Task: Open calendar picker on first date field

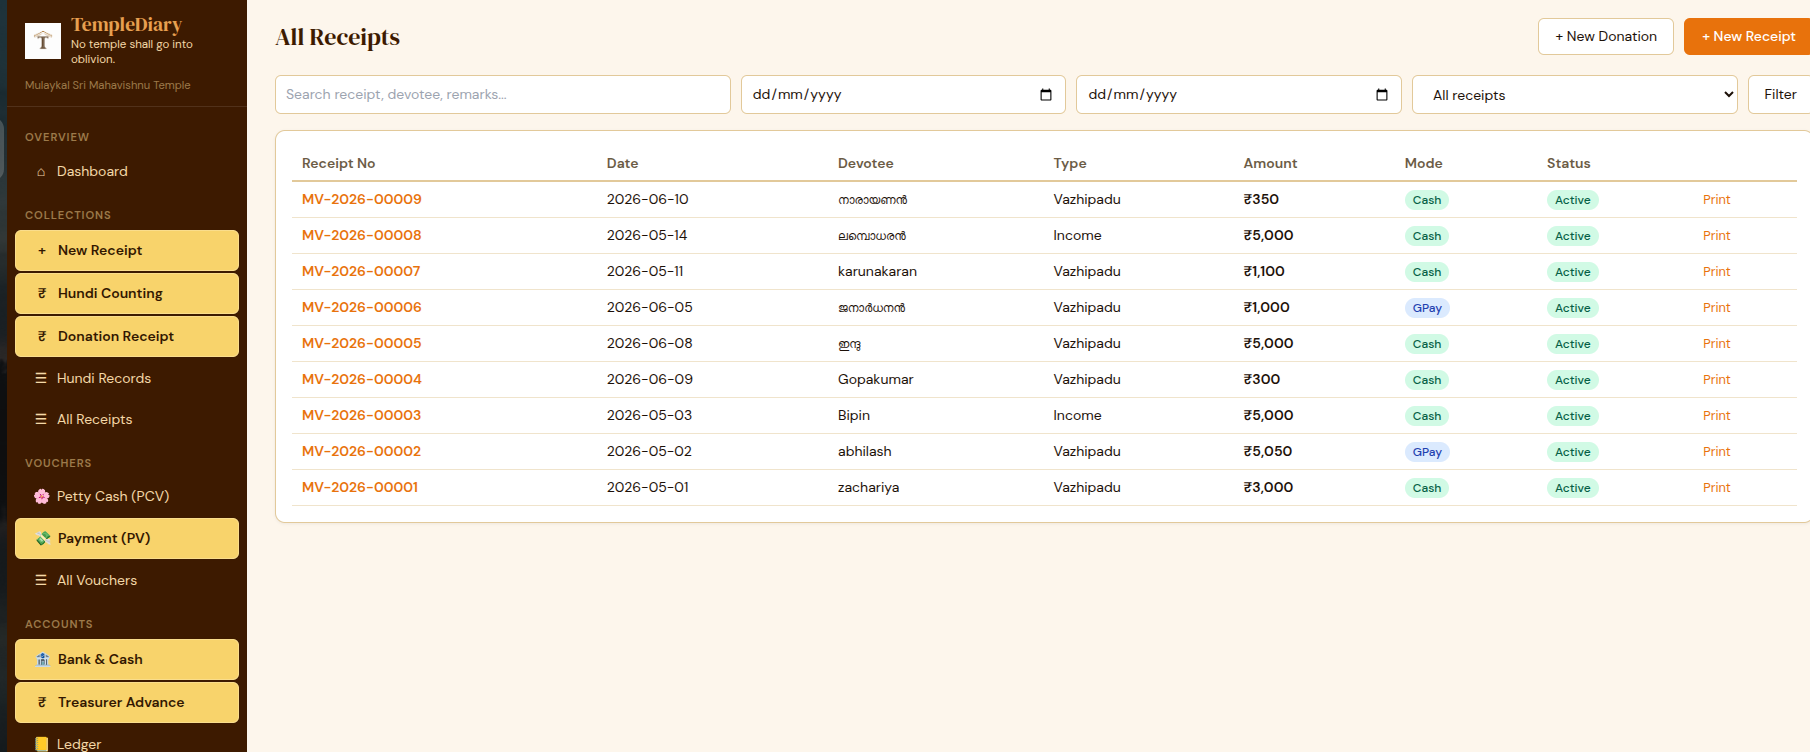Action: pos(1046,95)
